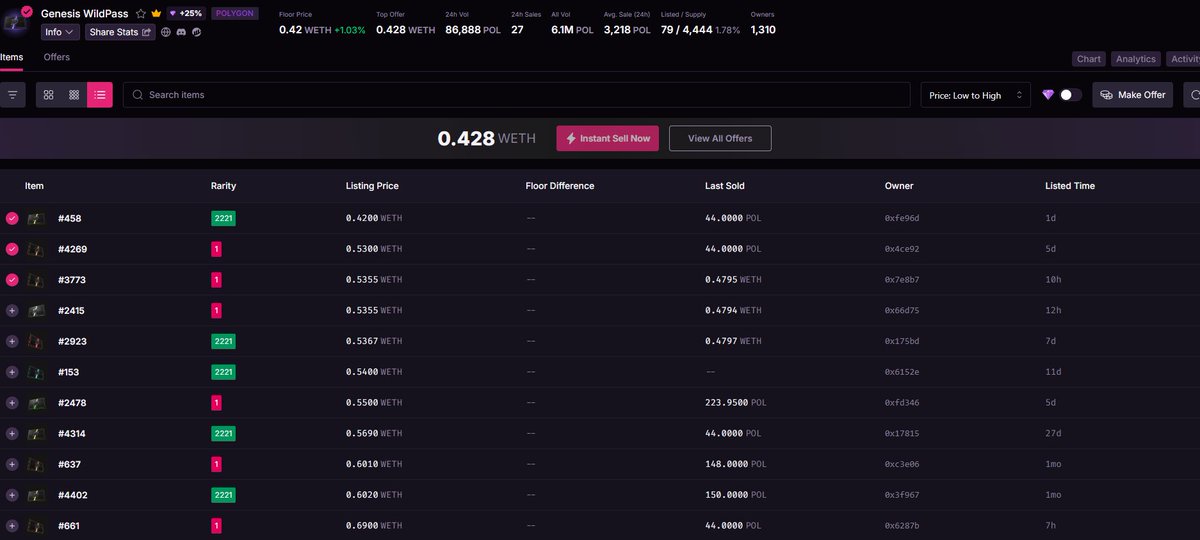Click the Owner column header

click(x=899, y=186)
